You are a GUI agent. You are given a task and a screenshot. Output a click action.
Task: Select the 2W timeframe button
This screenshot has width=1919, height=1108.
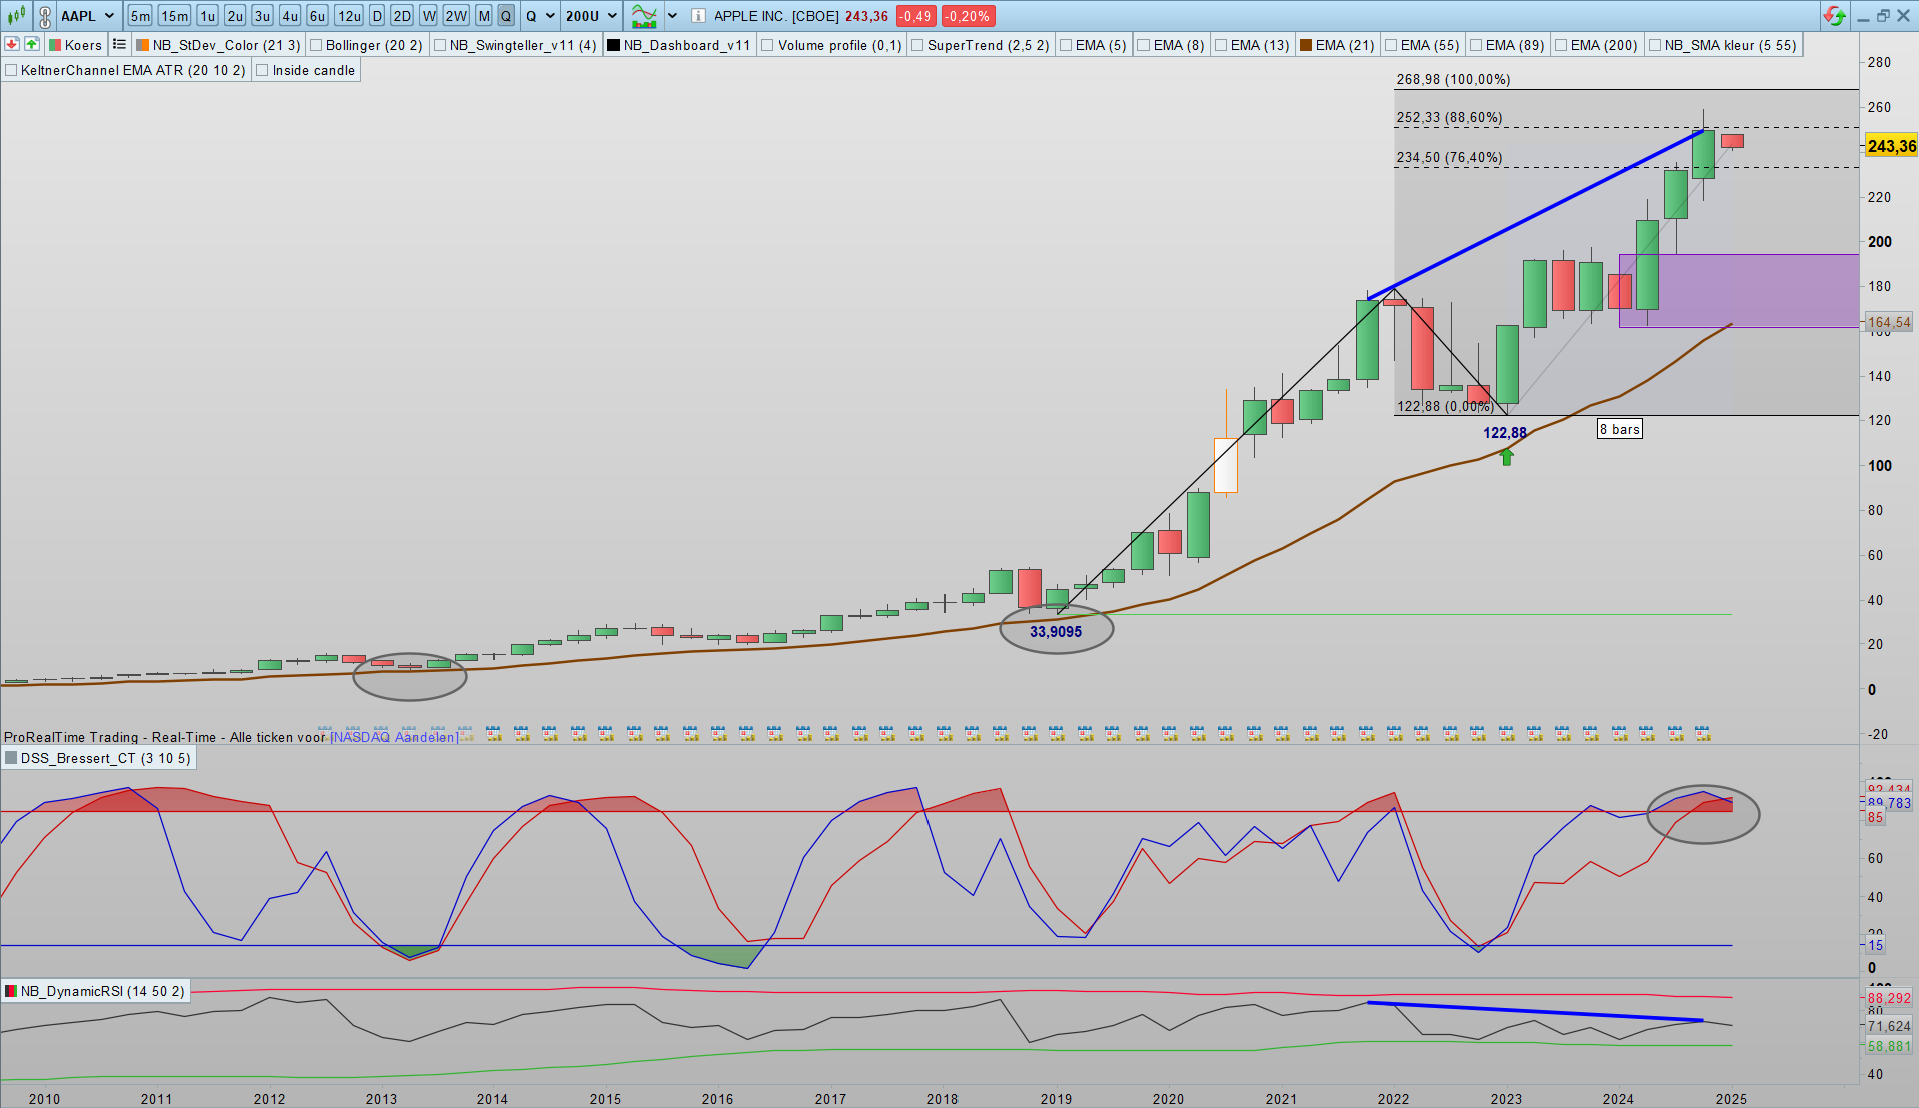click(x=456, y=16)
